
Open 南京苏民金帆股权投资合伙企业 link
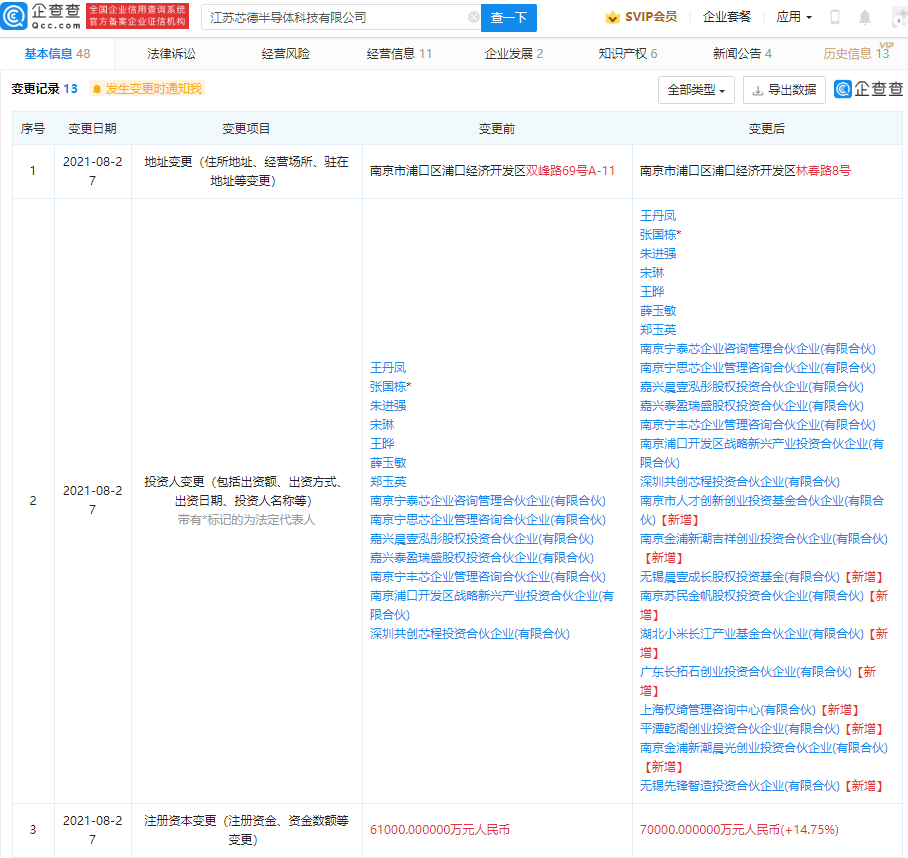pyautogui.click(x=752, y=596)
